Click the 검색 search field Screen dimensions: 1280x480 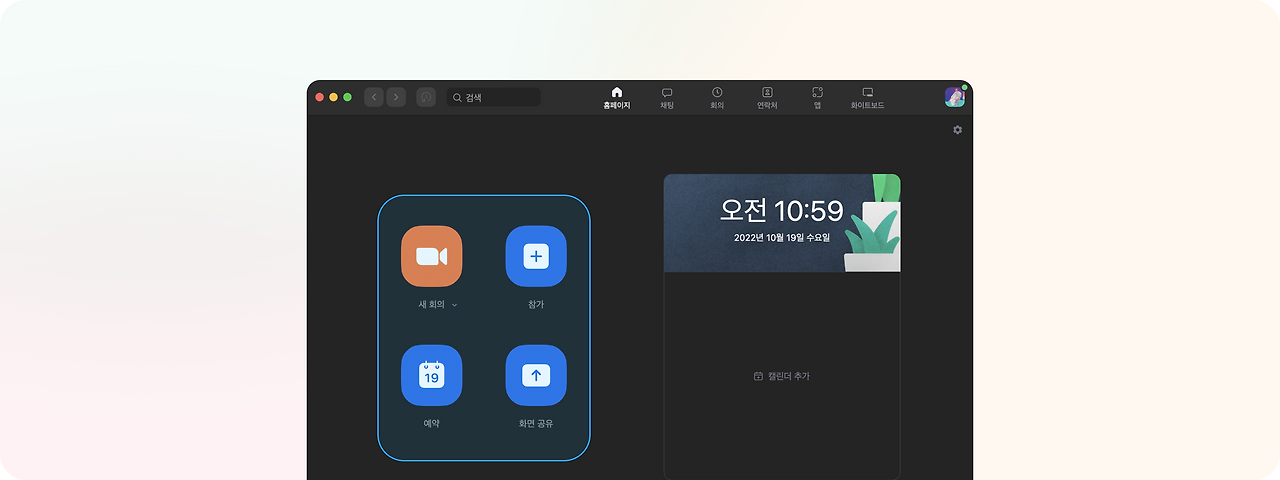(x=494, y=97)
